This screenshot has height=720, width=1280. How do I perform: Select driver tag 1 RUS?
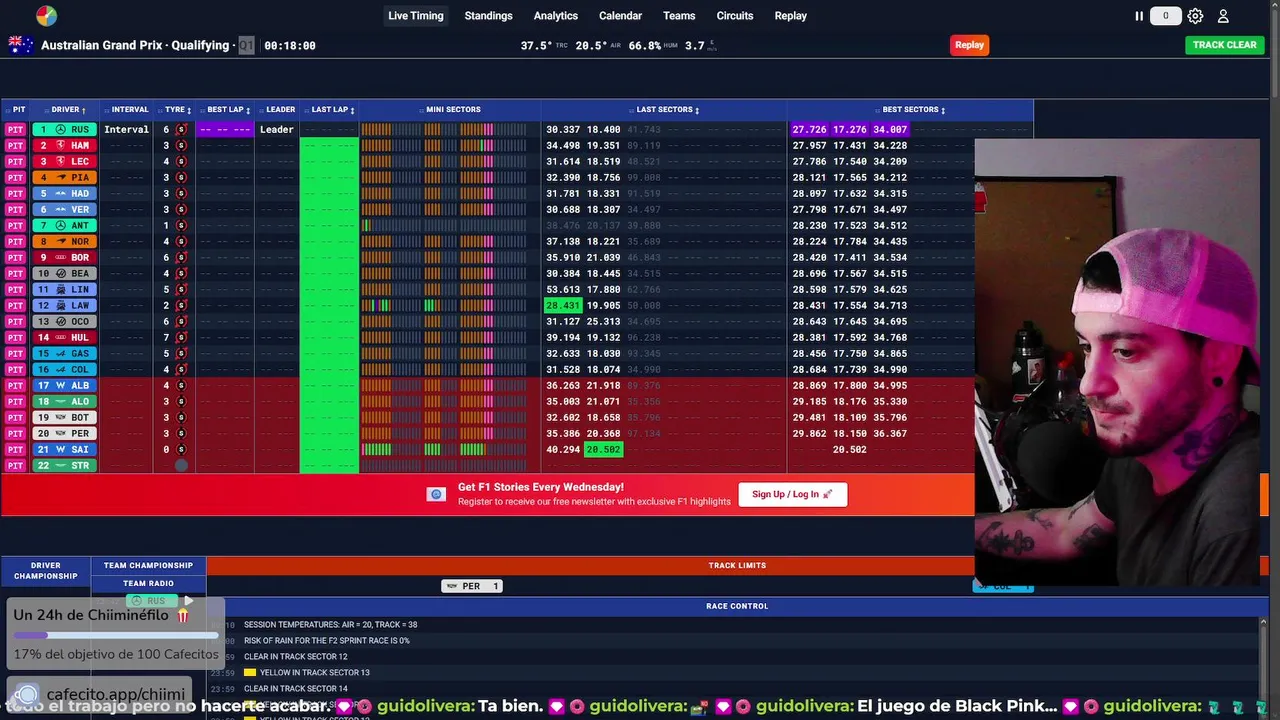click(65, 130)
